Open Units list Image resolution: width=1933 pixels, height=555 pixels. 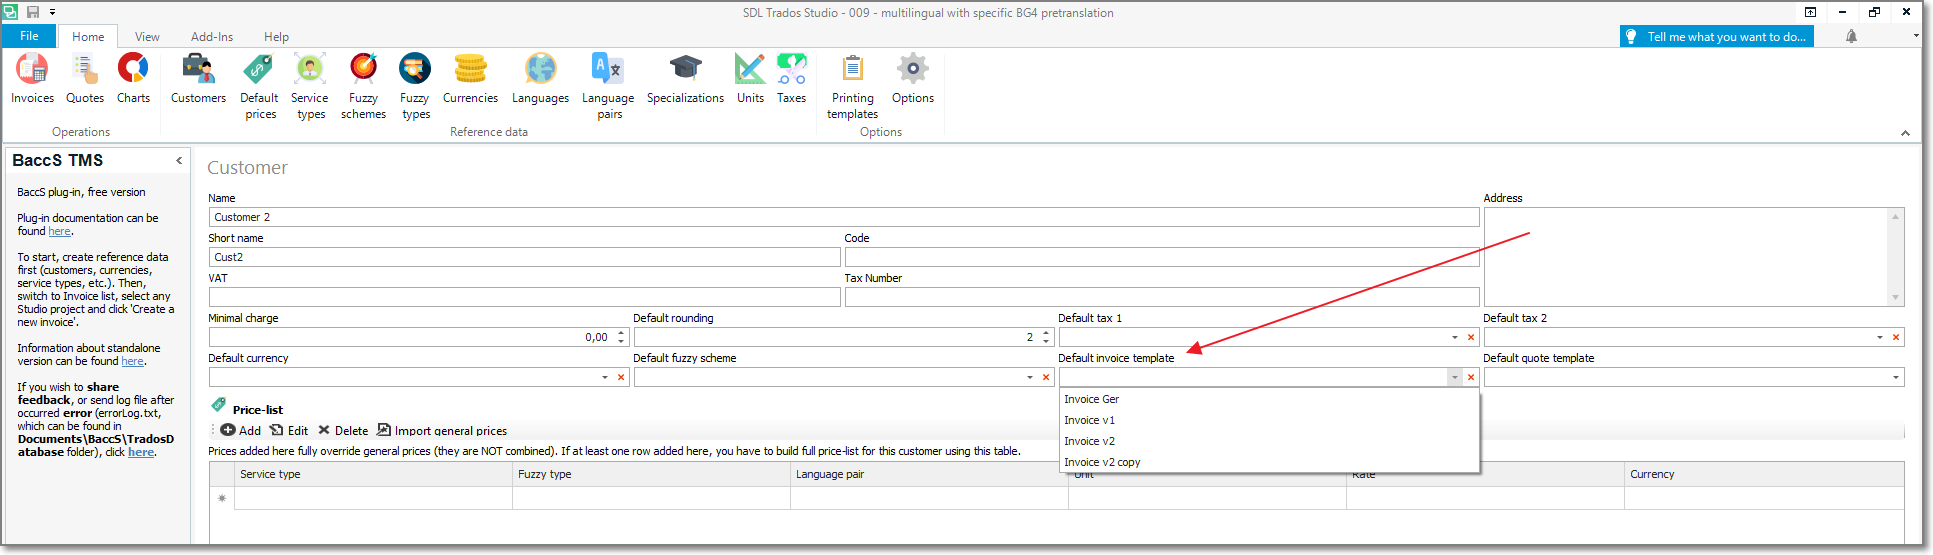click(x=750, y=78)
